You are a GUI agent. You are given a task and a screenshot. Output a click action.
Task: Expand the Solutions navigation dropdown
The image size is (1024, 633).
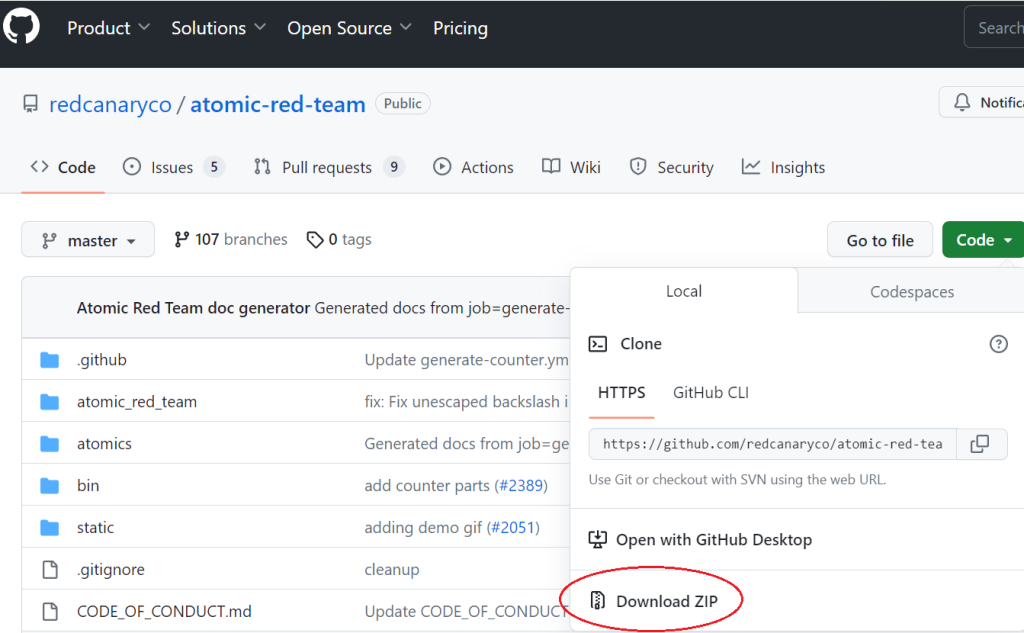pyautogui.click(x=218, y=28)
